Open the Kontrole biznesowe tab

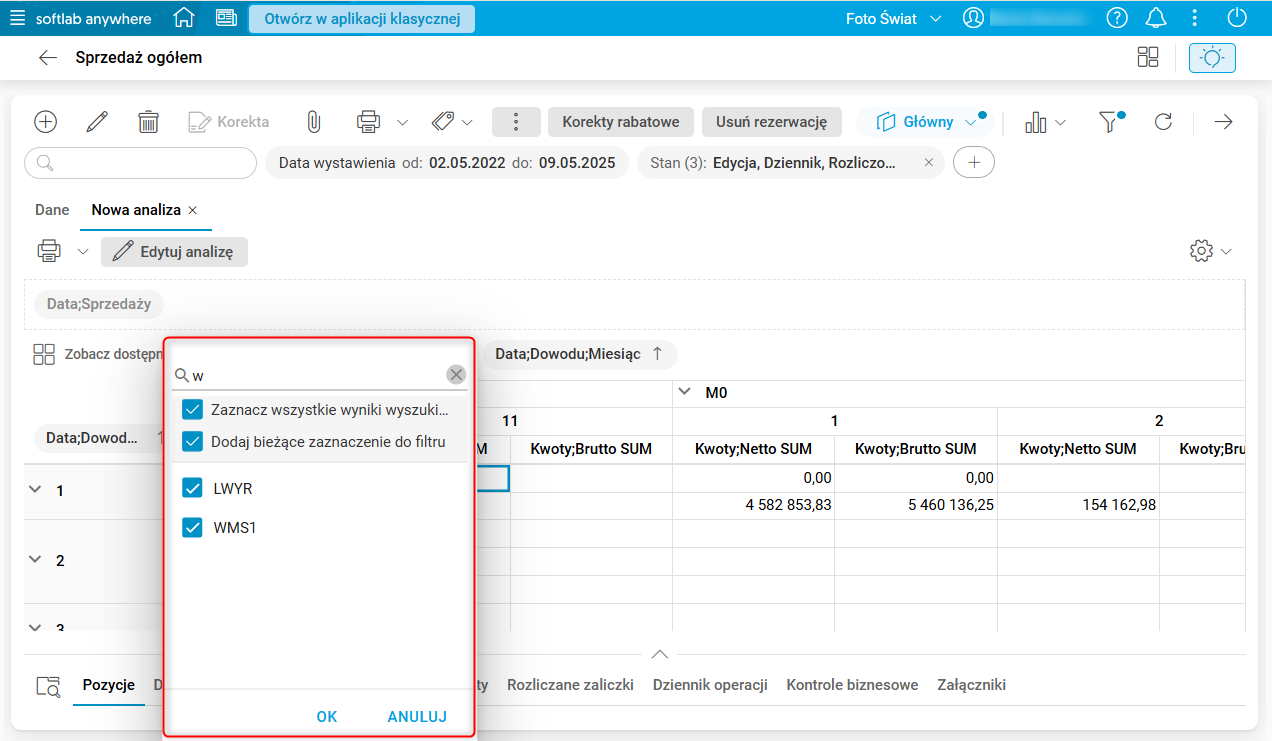tap(852, 685)
